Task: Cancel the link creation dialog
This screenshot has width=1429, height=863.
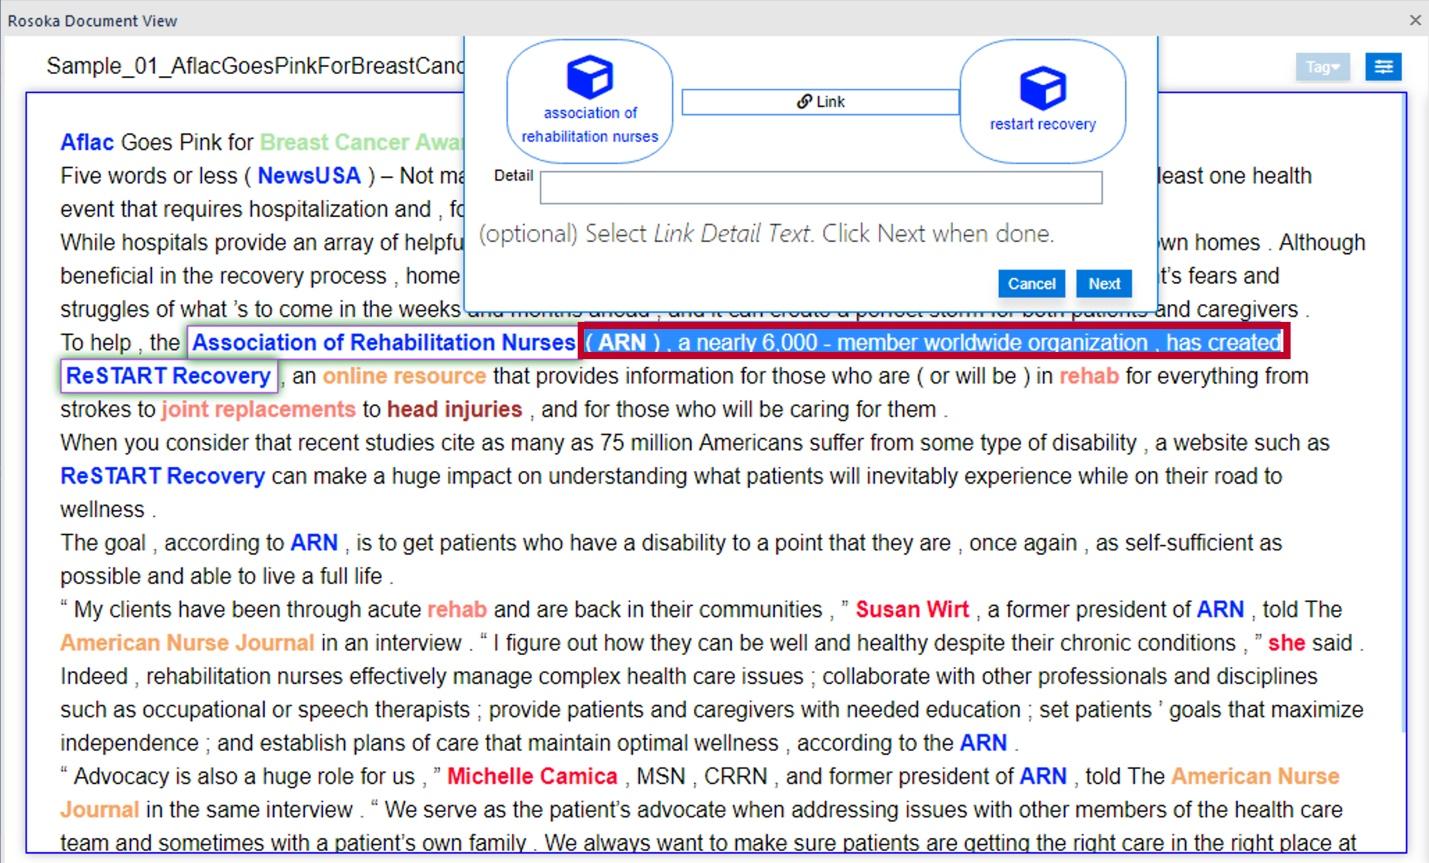Action: [x=1031, y=284]
